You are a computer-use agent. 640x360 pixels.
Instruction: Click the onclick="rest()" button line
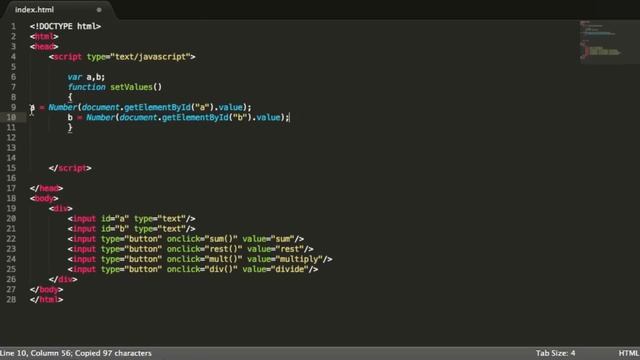[x=191, y=249]
